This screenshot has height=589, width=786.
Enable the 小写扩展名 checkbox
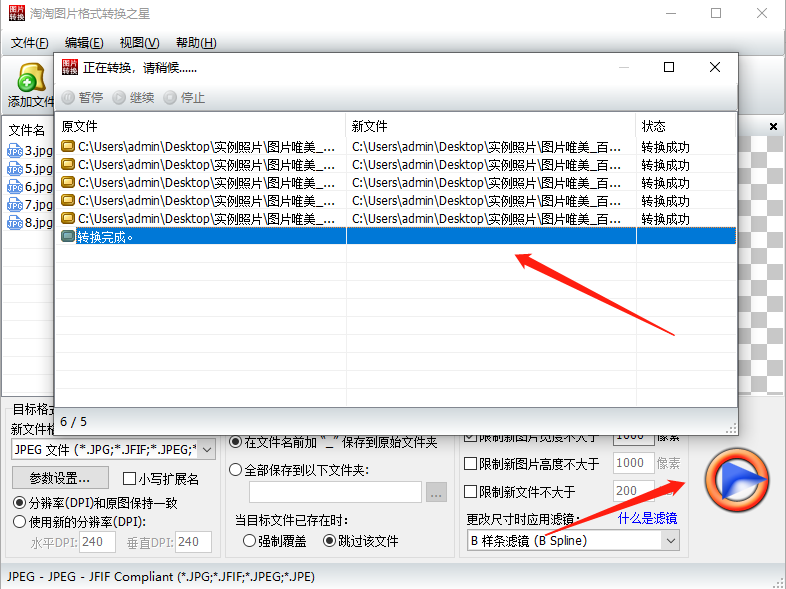click(130, 479)
